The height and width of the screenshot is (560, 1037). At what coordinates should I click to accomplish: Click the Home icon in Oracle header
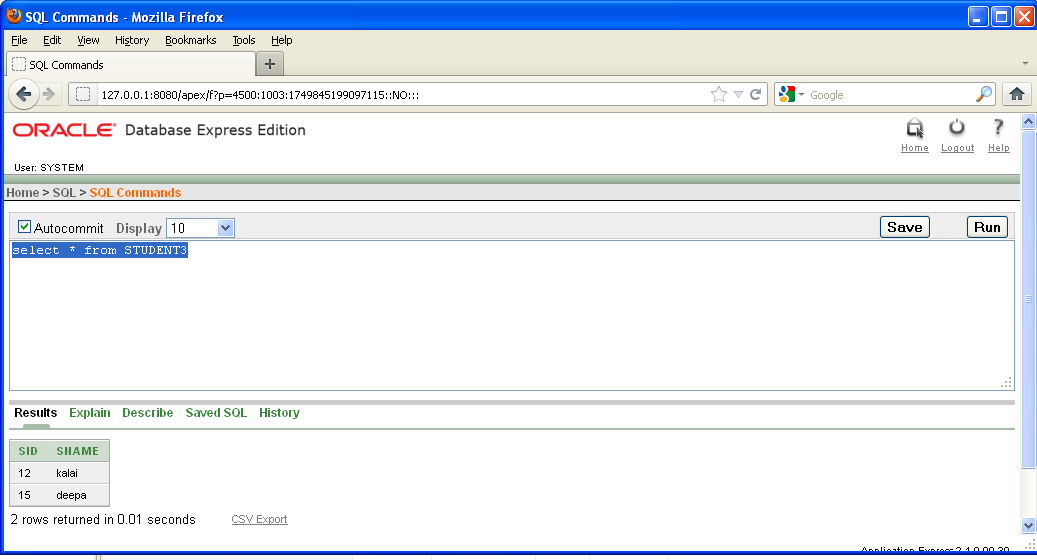pos(915,128)
